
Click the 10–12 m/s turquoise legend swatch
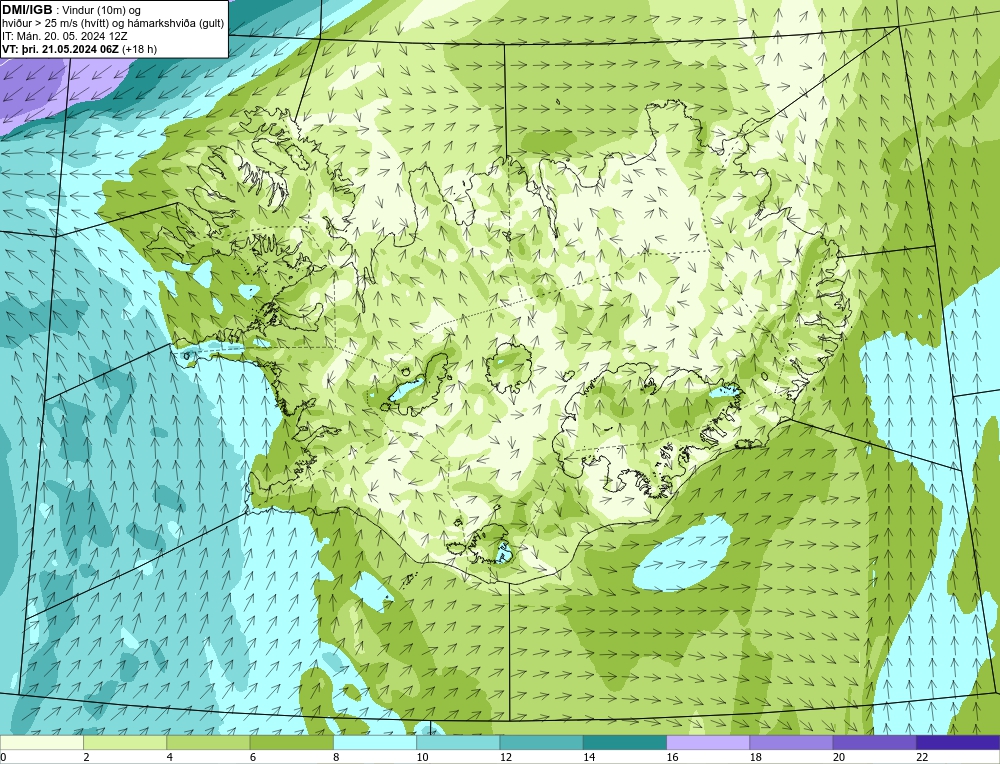coord(458,742)
